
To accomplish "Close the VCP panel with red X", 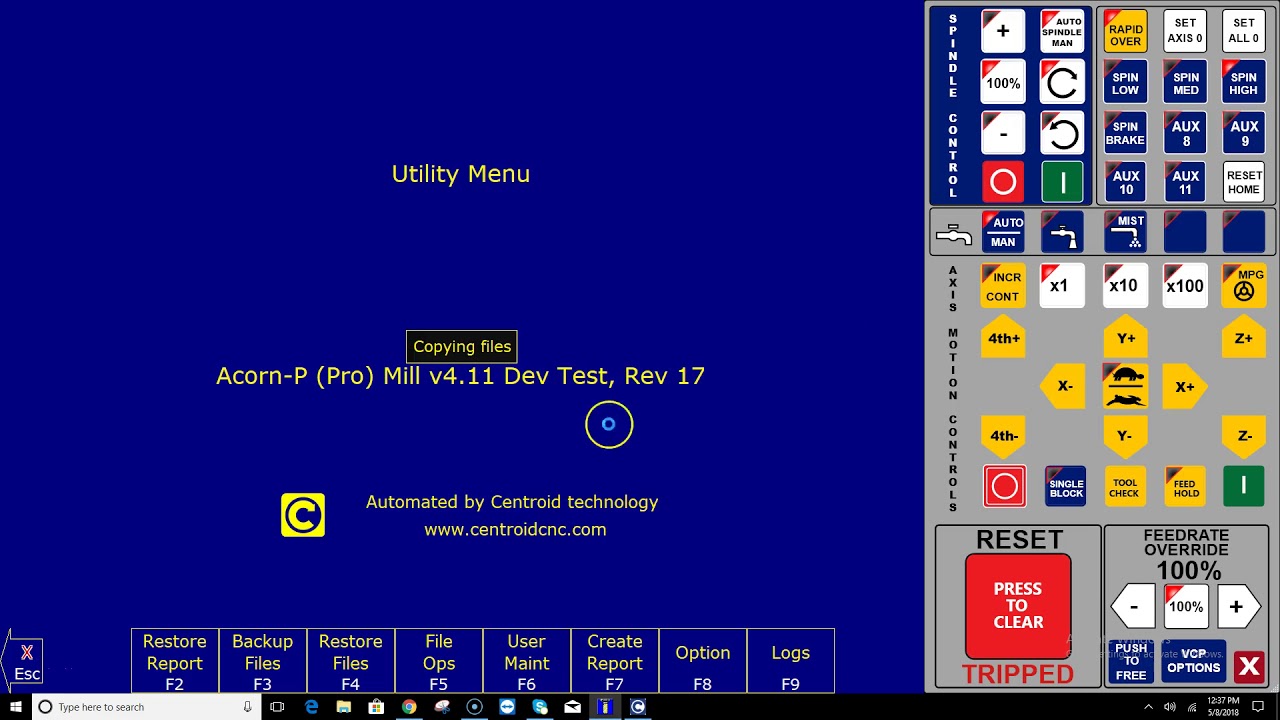I will click(x=1249, y=666).
